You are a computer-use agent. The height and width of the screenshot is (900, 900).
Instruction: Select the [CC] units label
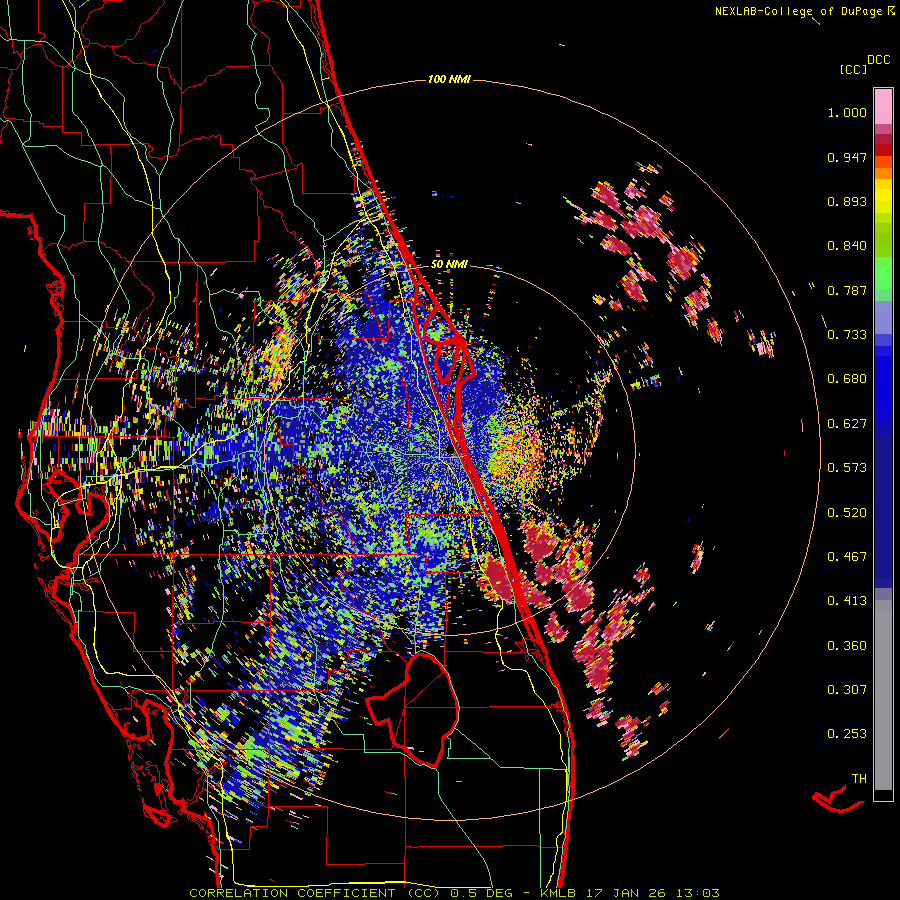click(853, 70)
